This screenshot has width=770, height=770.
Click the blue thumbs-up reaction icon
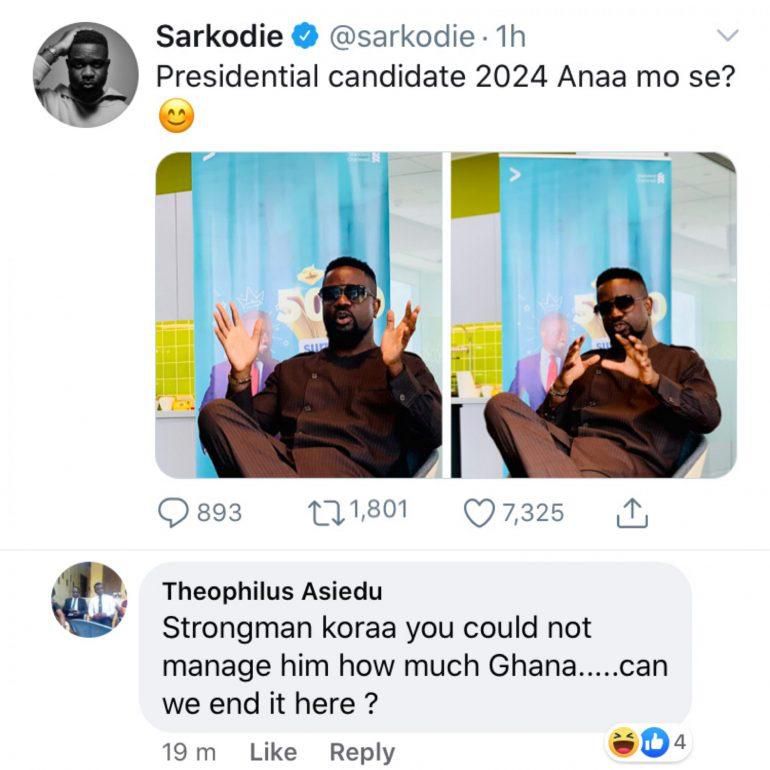[x=653, y=742]
